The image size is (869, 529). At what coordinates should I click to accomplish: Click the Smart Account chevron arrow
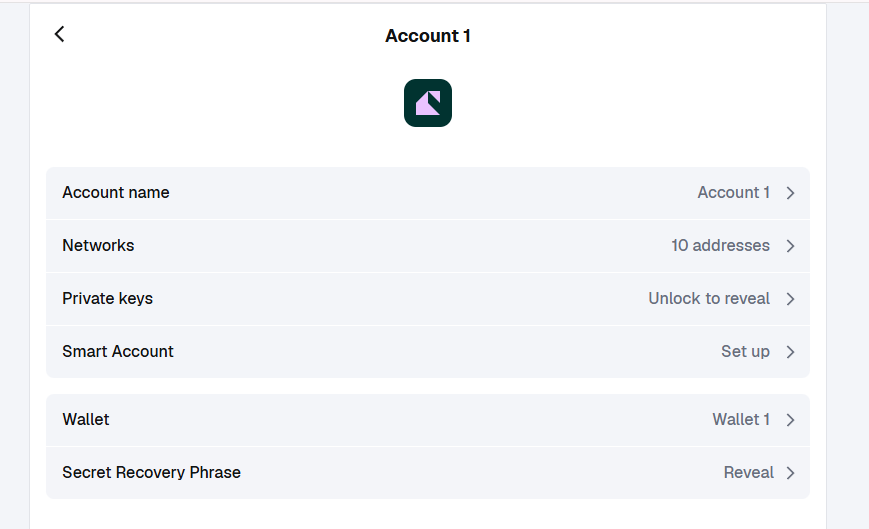[x=790, y=352]
